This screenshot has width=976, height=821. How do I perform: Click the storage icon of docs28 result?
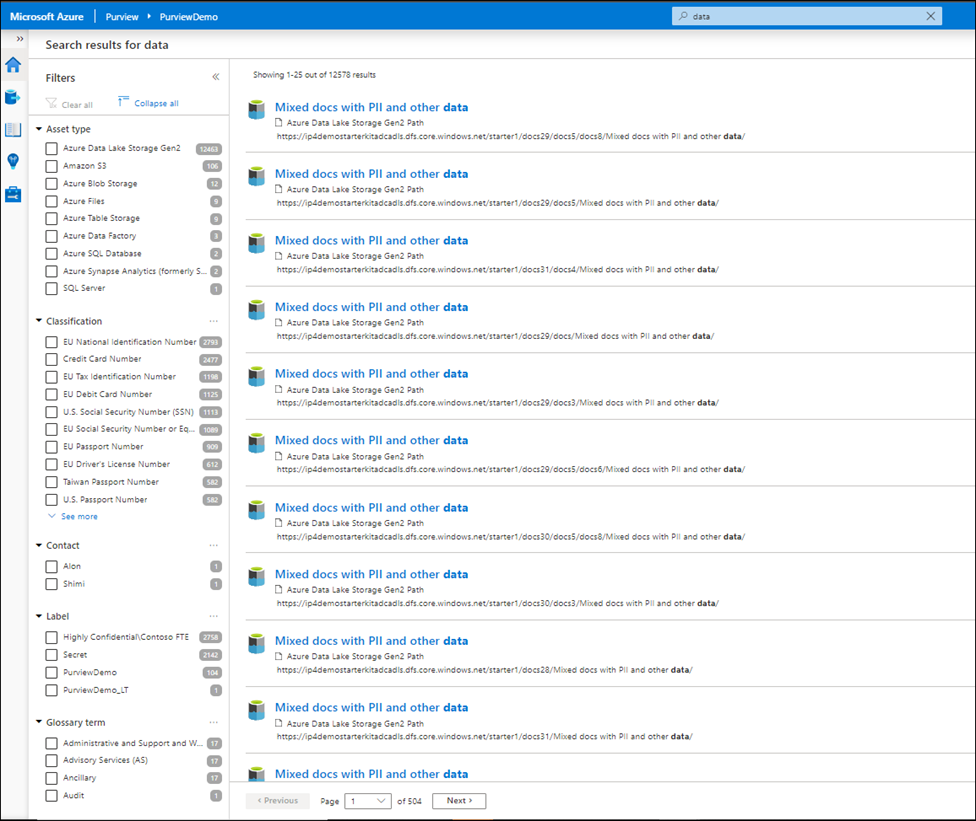(256, 643)
